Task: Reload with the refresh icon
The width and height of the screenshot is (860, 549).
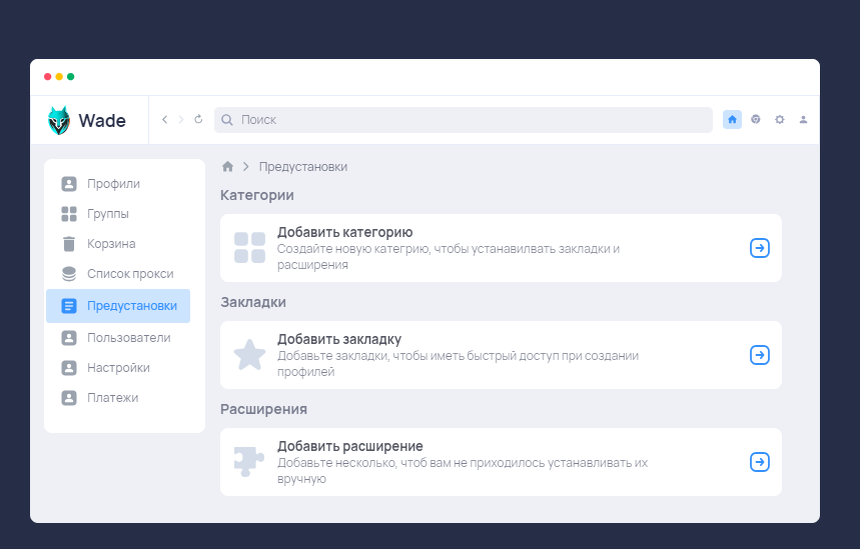Action: [199, 119]
